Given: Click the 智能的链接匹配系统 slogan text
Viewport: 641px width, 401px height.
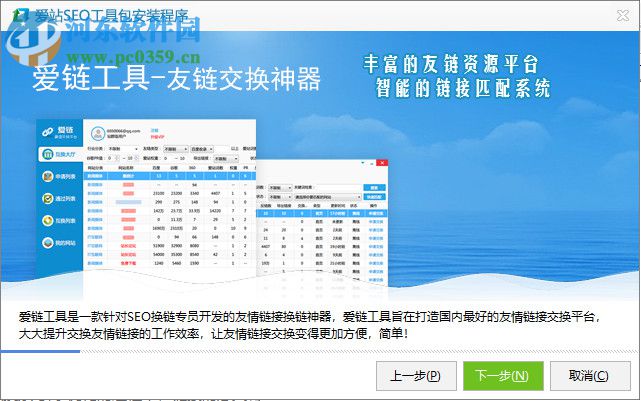Looking at the screenshot, I should [x=463, y=88].
